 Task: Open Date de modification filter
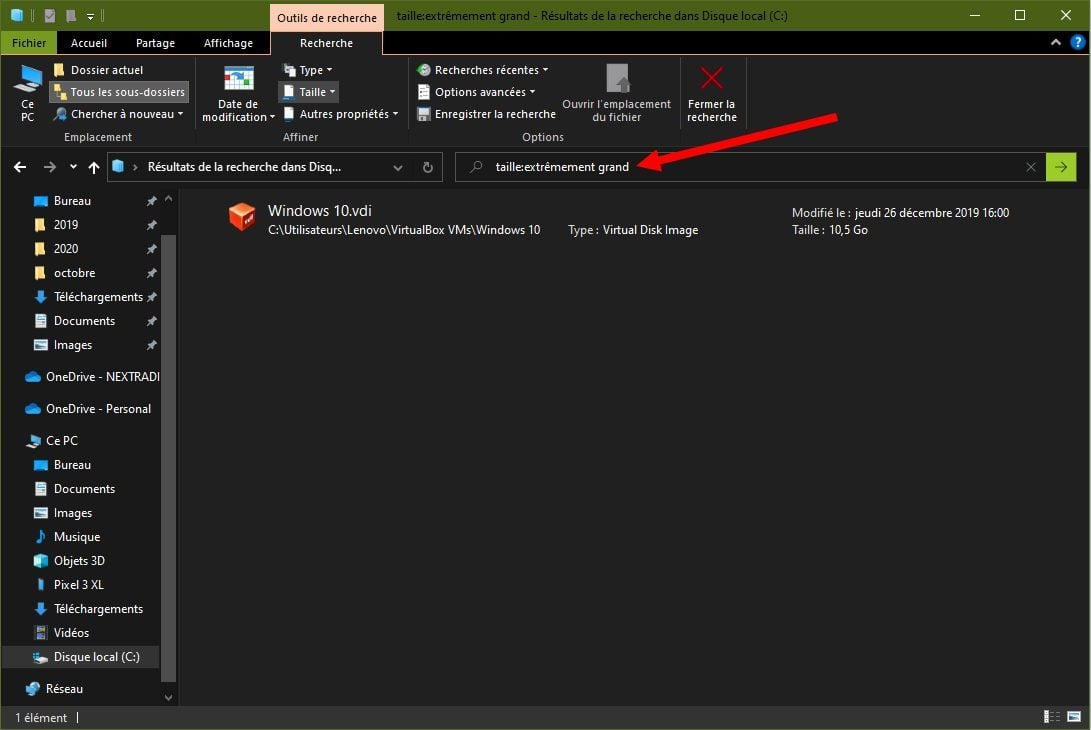coord(238,94)
